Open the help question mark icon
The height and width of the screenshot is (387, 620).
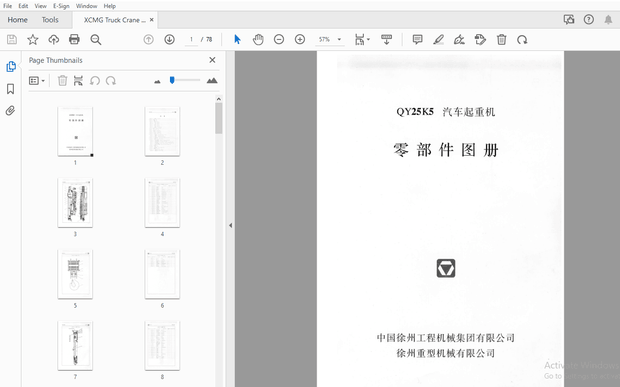click(589, 19)
